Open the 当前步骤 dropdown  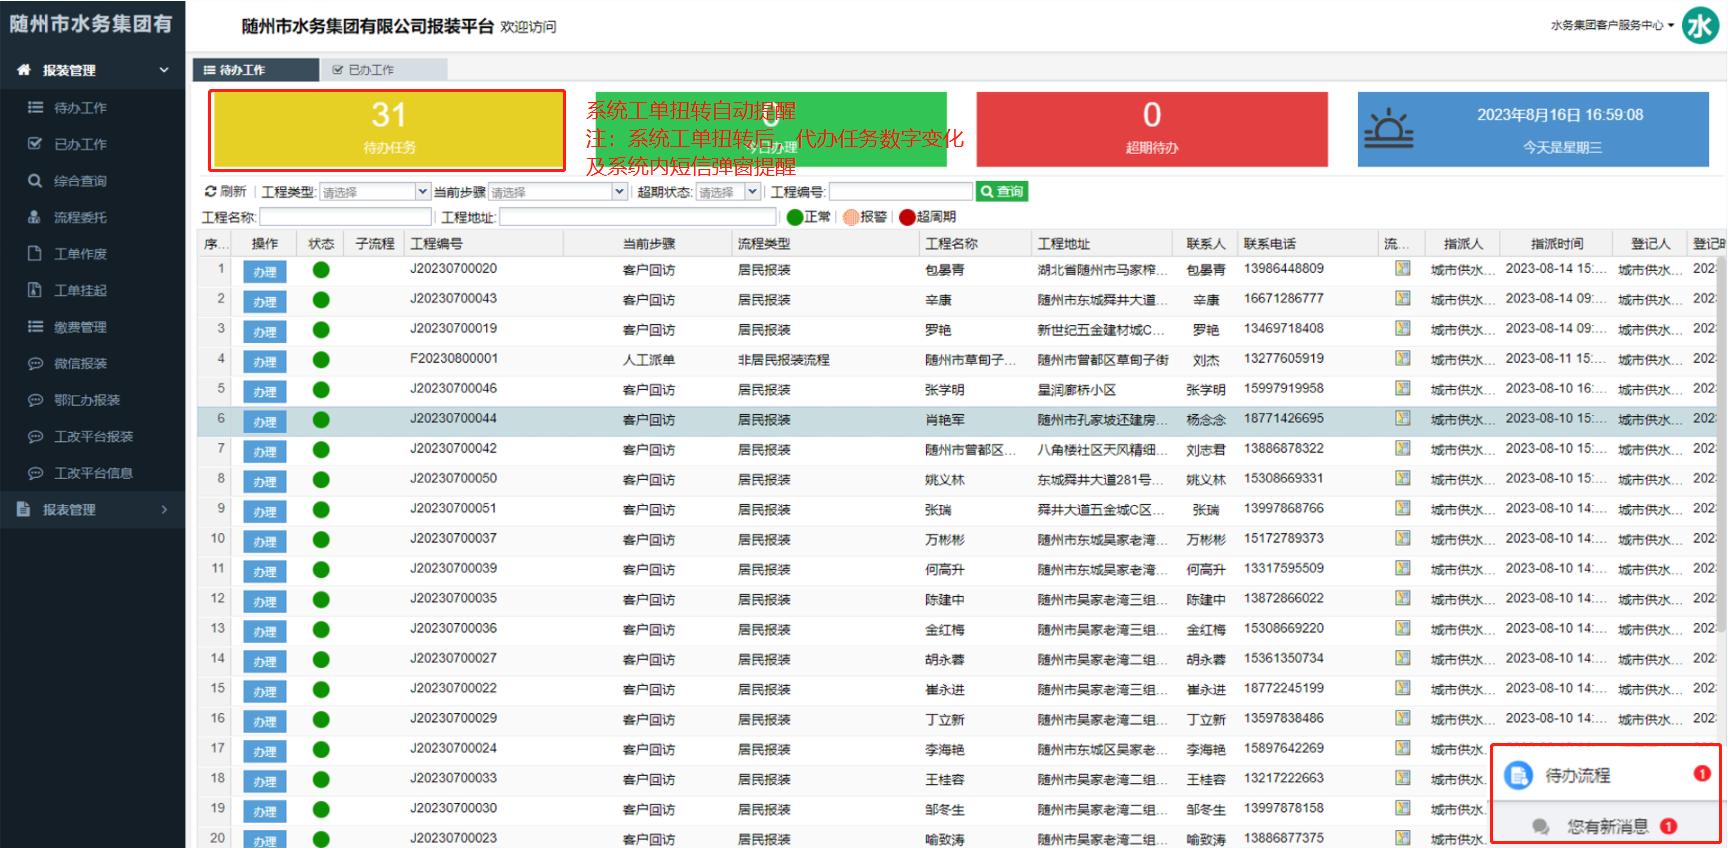557,192
